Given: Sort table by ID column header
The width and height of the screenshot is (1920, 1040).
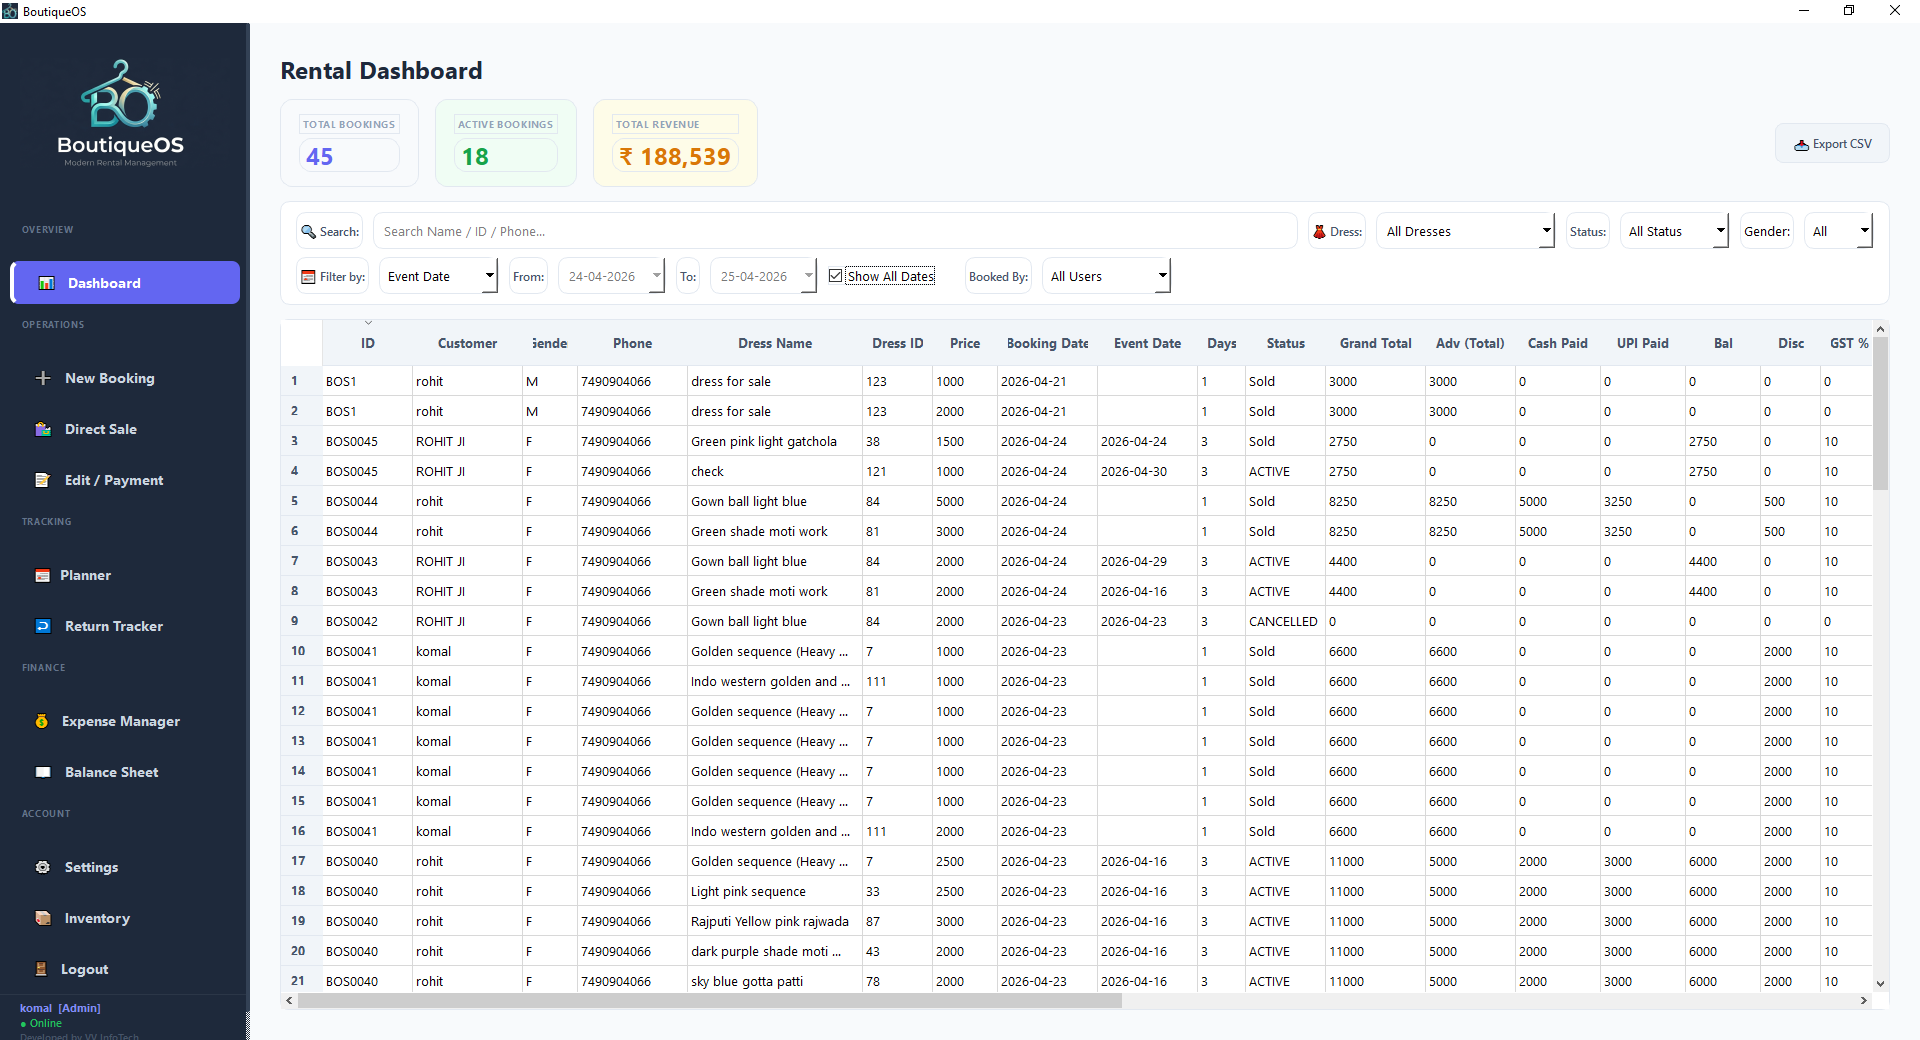Looking at the screenshot, I should 368,343.
